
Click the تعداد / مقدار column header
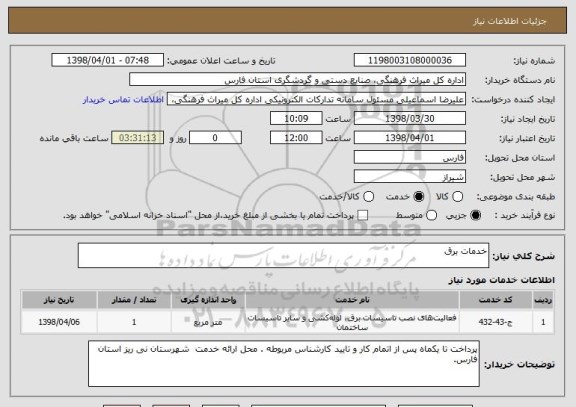tap(134, 300)
